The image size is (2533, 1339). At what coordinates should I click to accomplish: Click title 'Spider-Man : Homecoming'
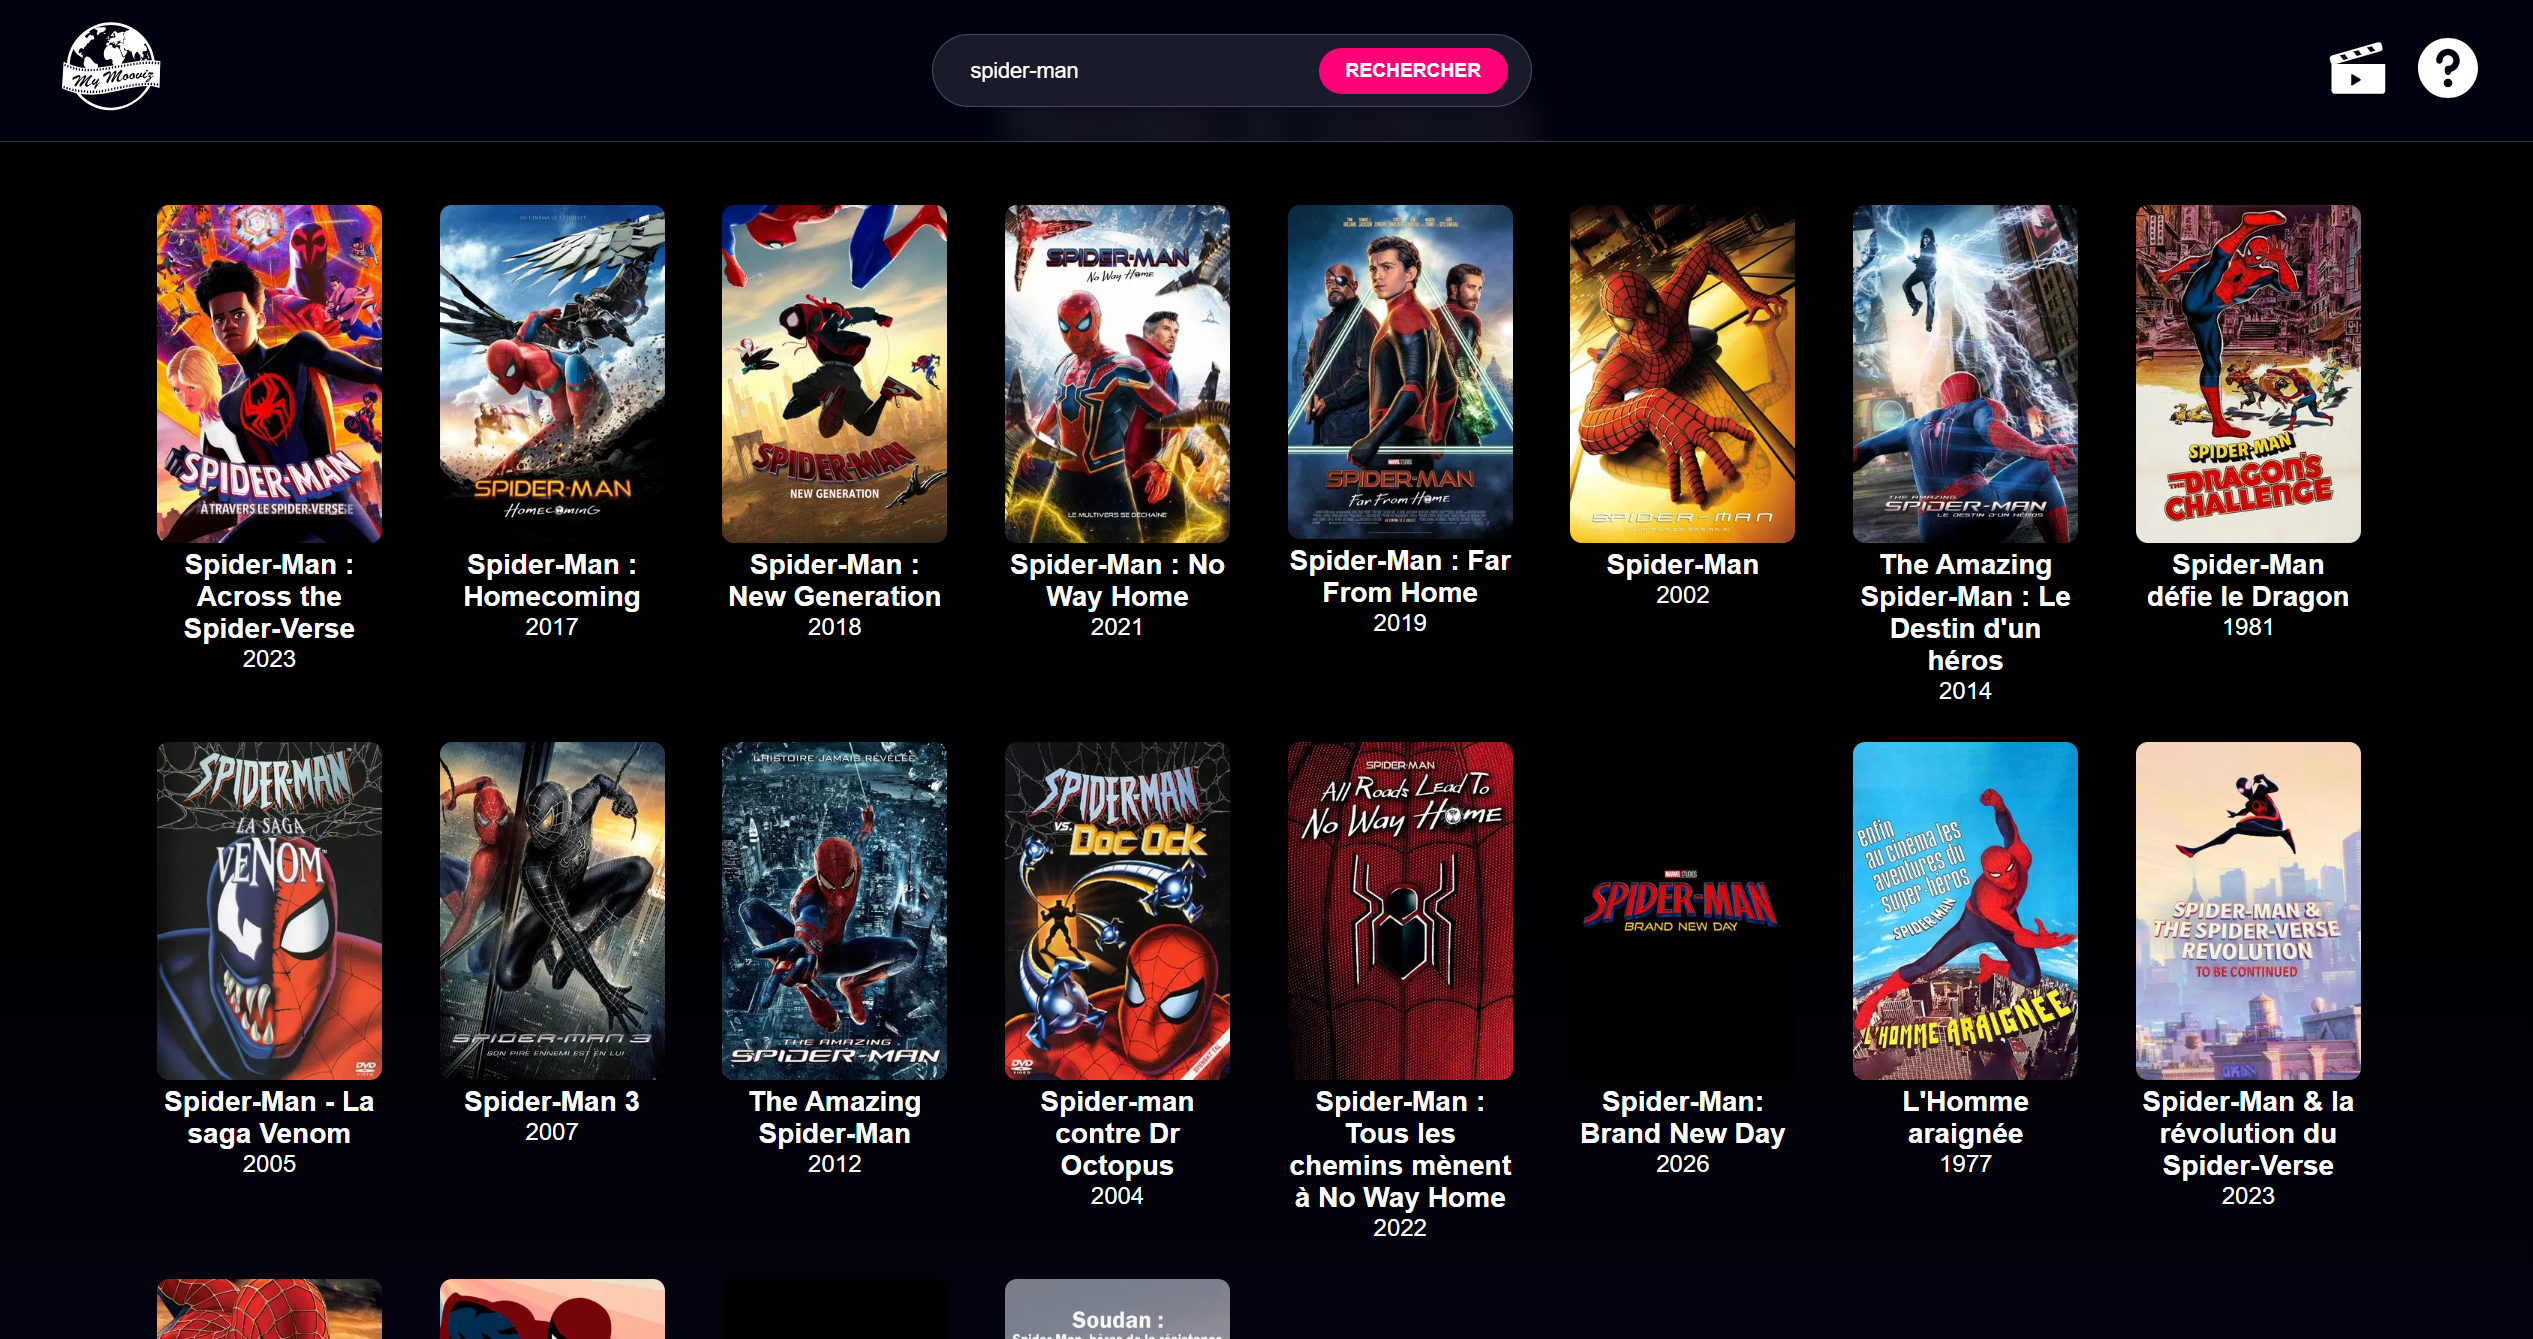click(552, 580)
